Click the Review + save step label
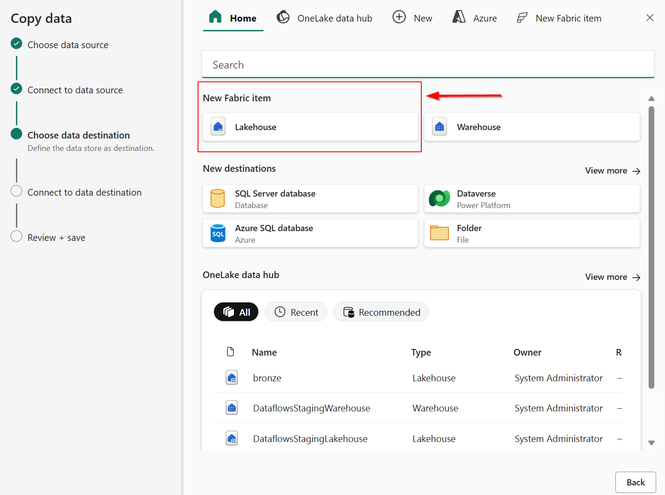This screenshot has width=665, height=495. [x=56, y=238]
